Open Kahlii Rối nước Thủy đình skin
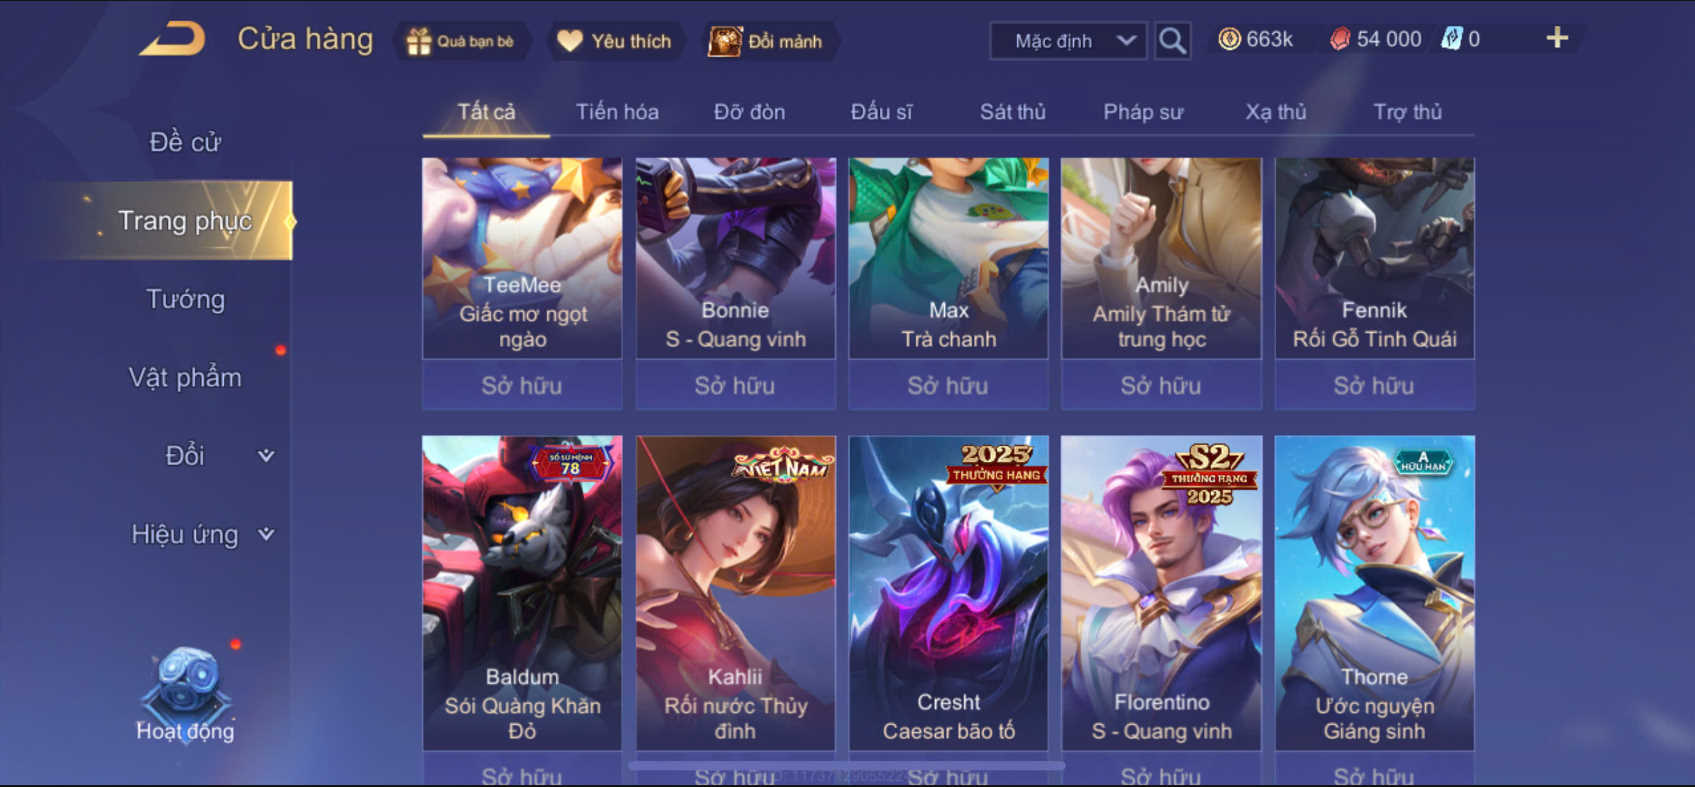 click(x=735, y=592)
